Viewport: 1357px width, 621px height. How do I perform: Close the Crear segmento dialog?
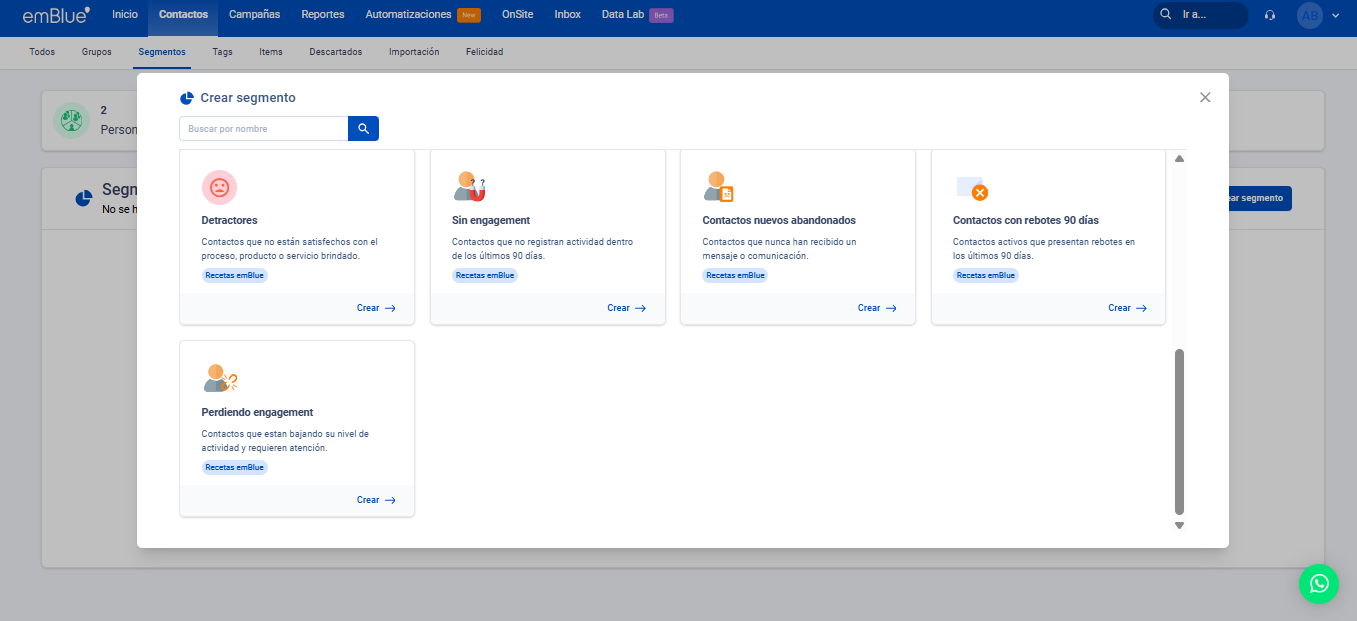[1205, 97]
